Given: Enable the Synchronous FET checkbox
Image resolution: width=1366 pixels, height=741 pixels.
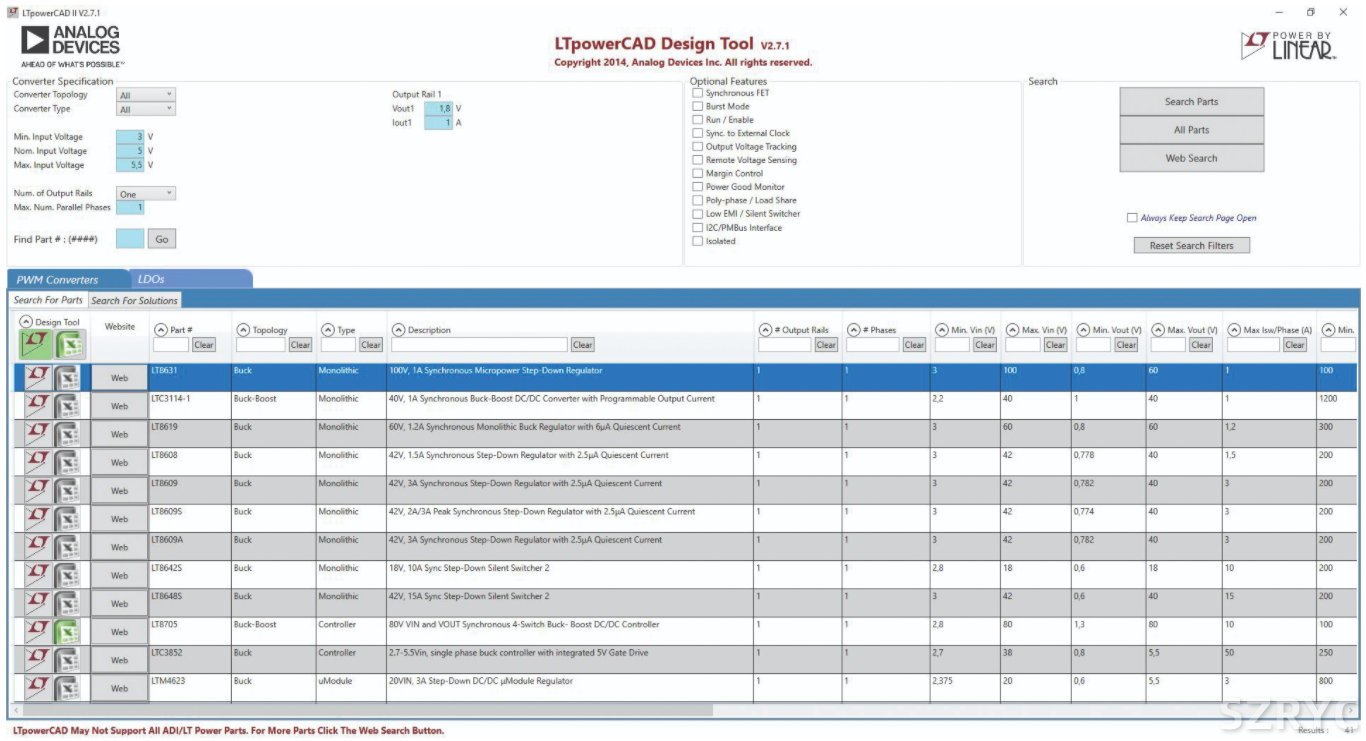Looking at the screenshot, I should point(698,93).
